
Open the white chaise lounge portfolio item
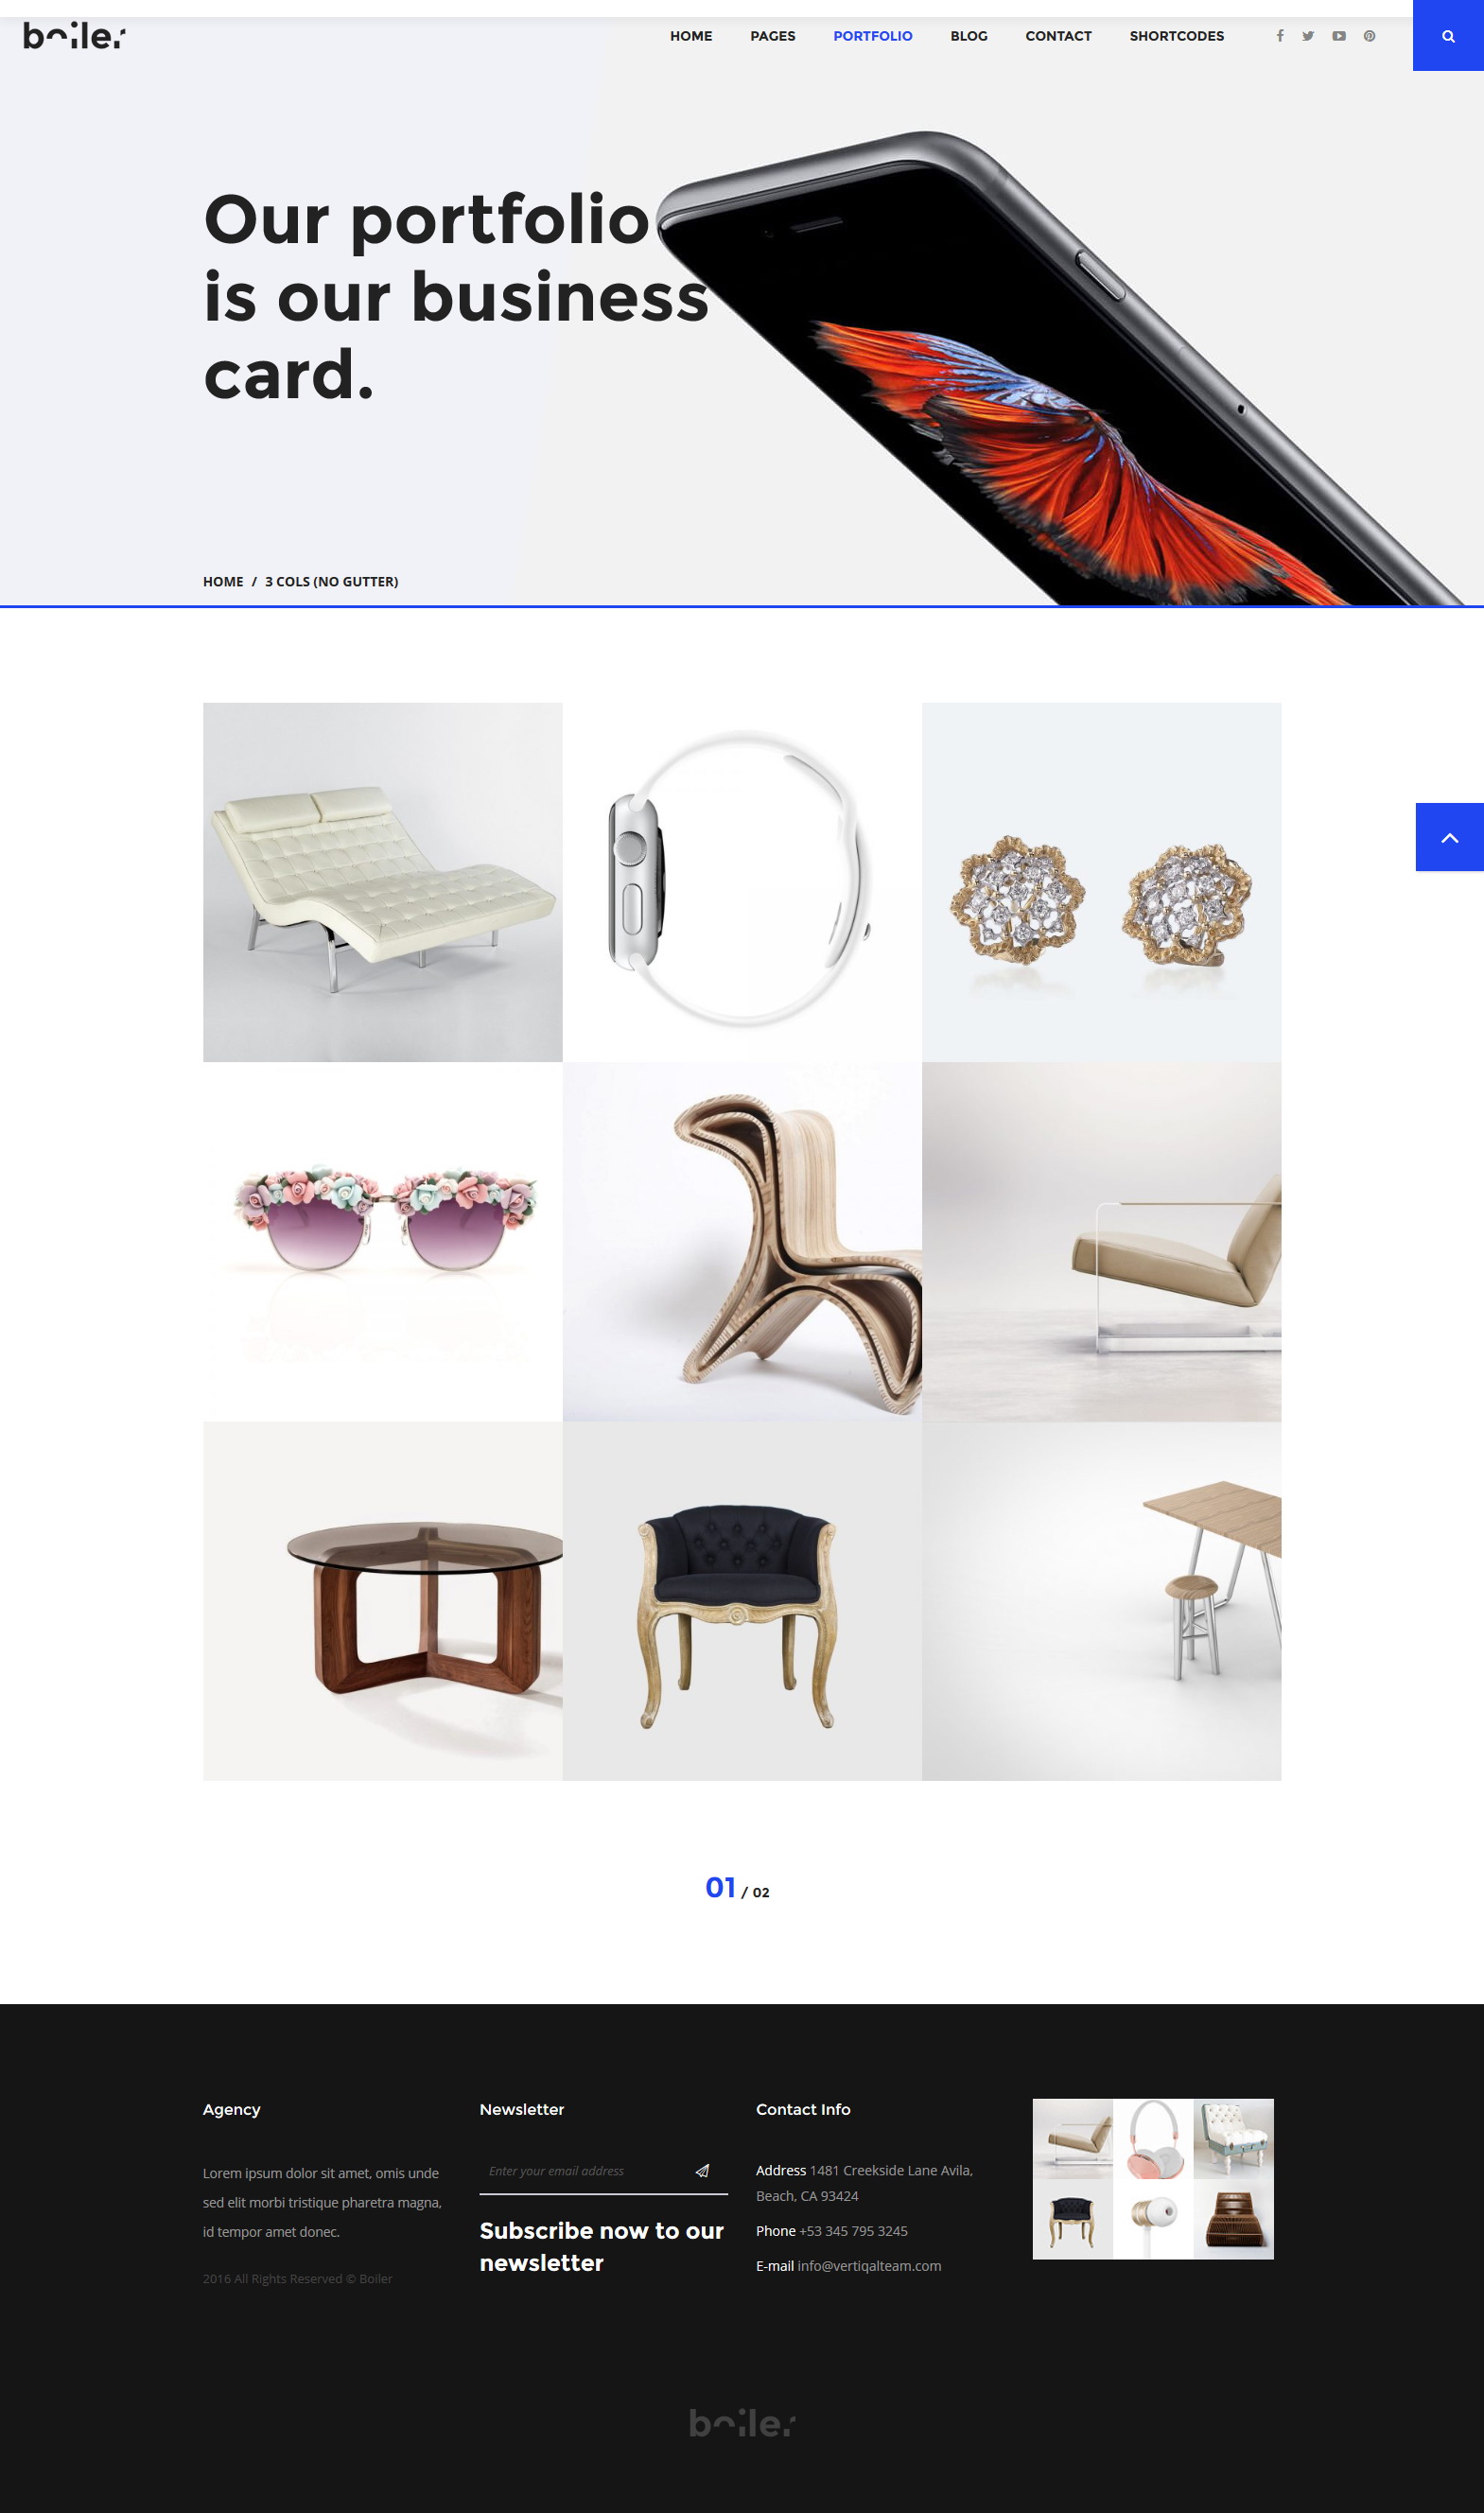point(383,882)
